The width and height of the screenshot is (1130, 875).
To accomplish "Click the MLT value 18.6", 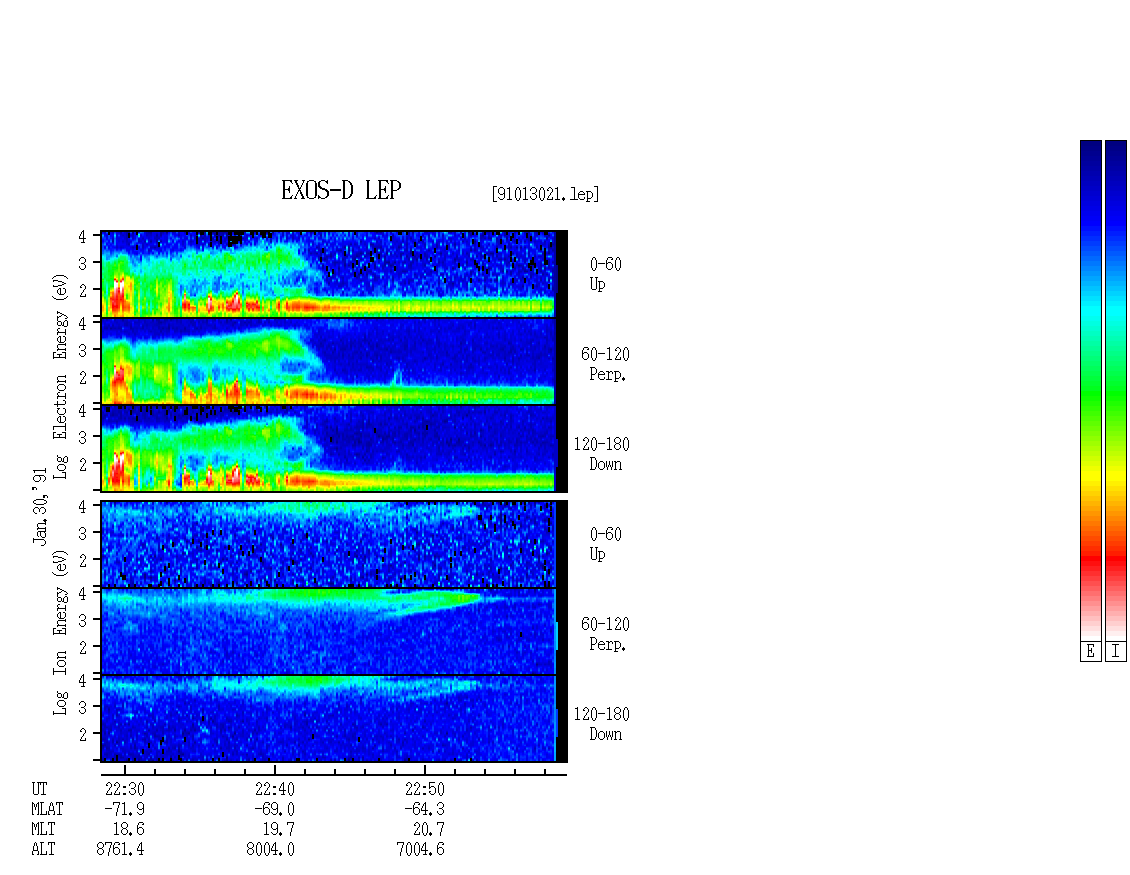I will [128, 830].
